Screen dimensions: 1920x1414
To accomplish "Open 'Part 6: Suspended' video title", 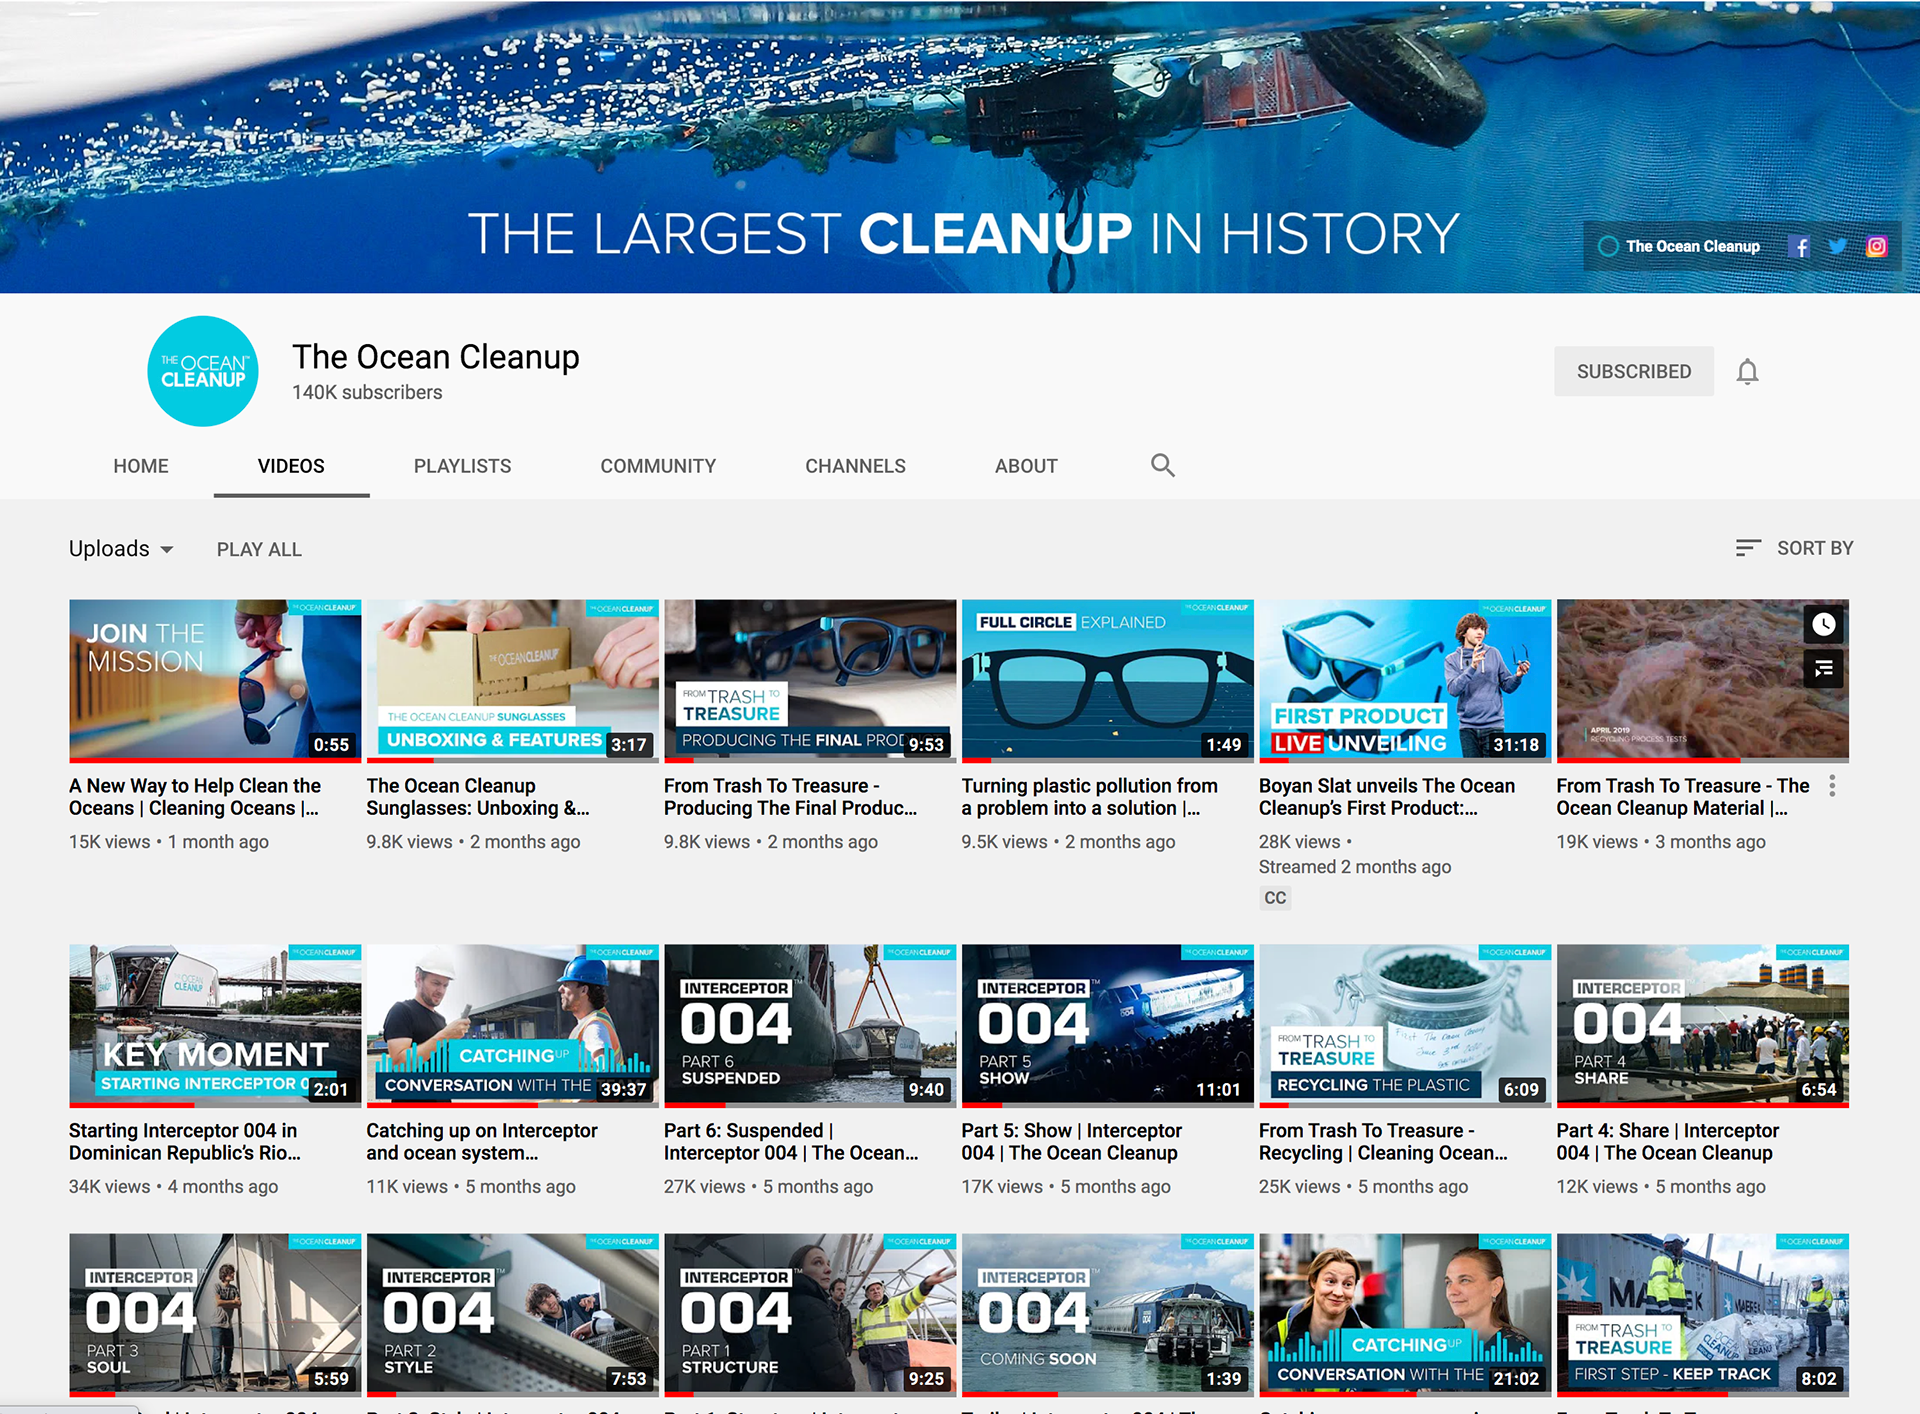I will (791, 1142).
